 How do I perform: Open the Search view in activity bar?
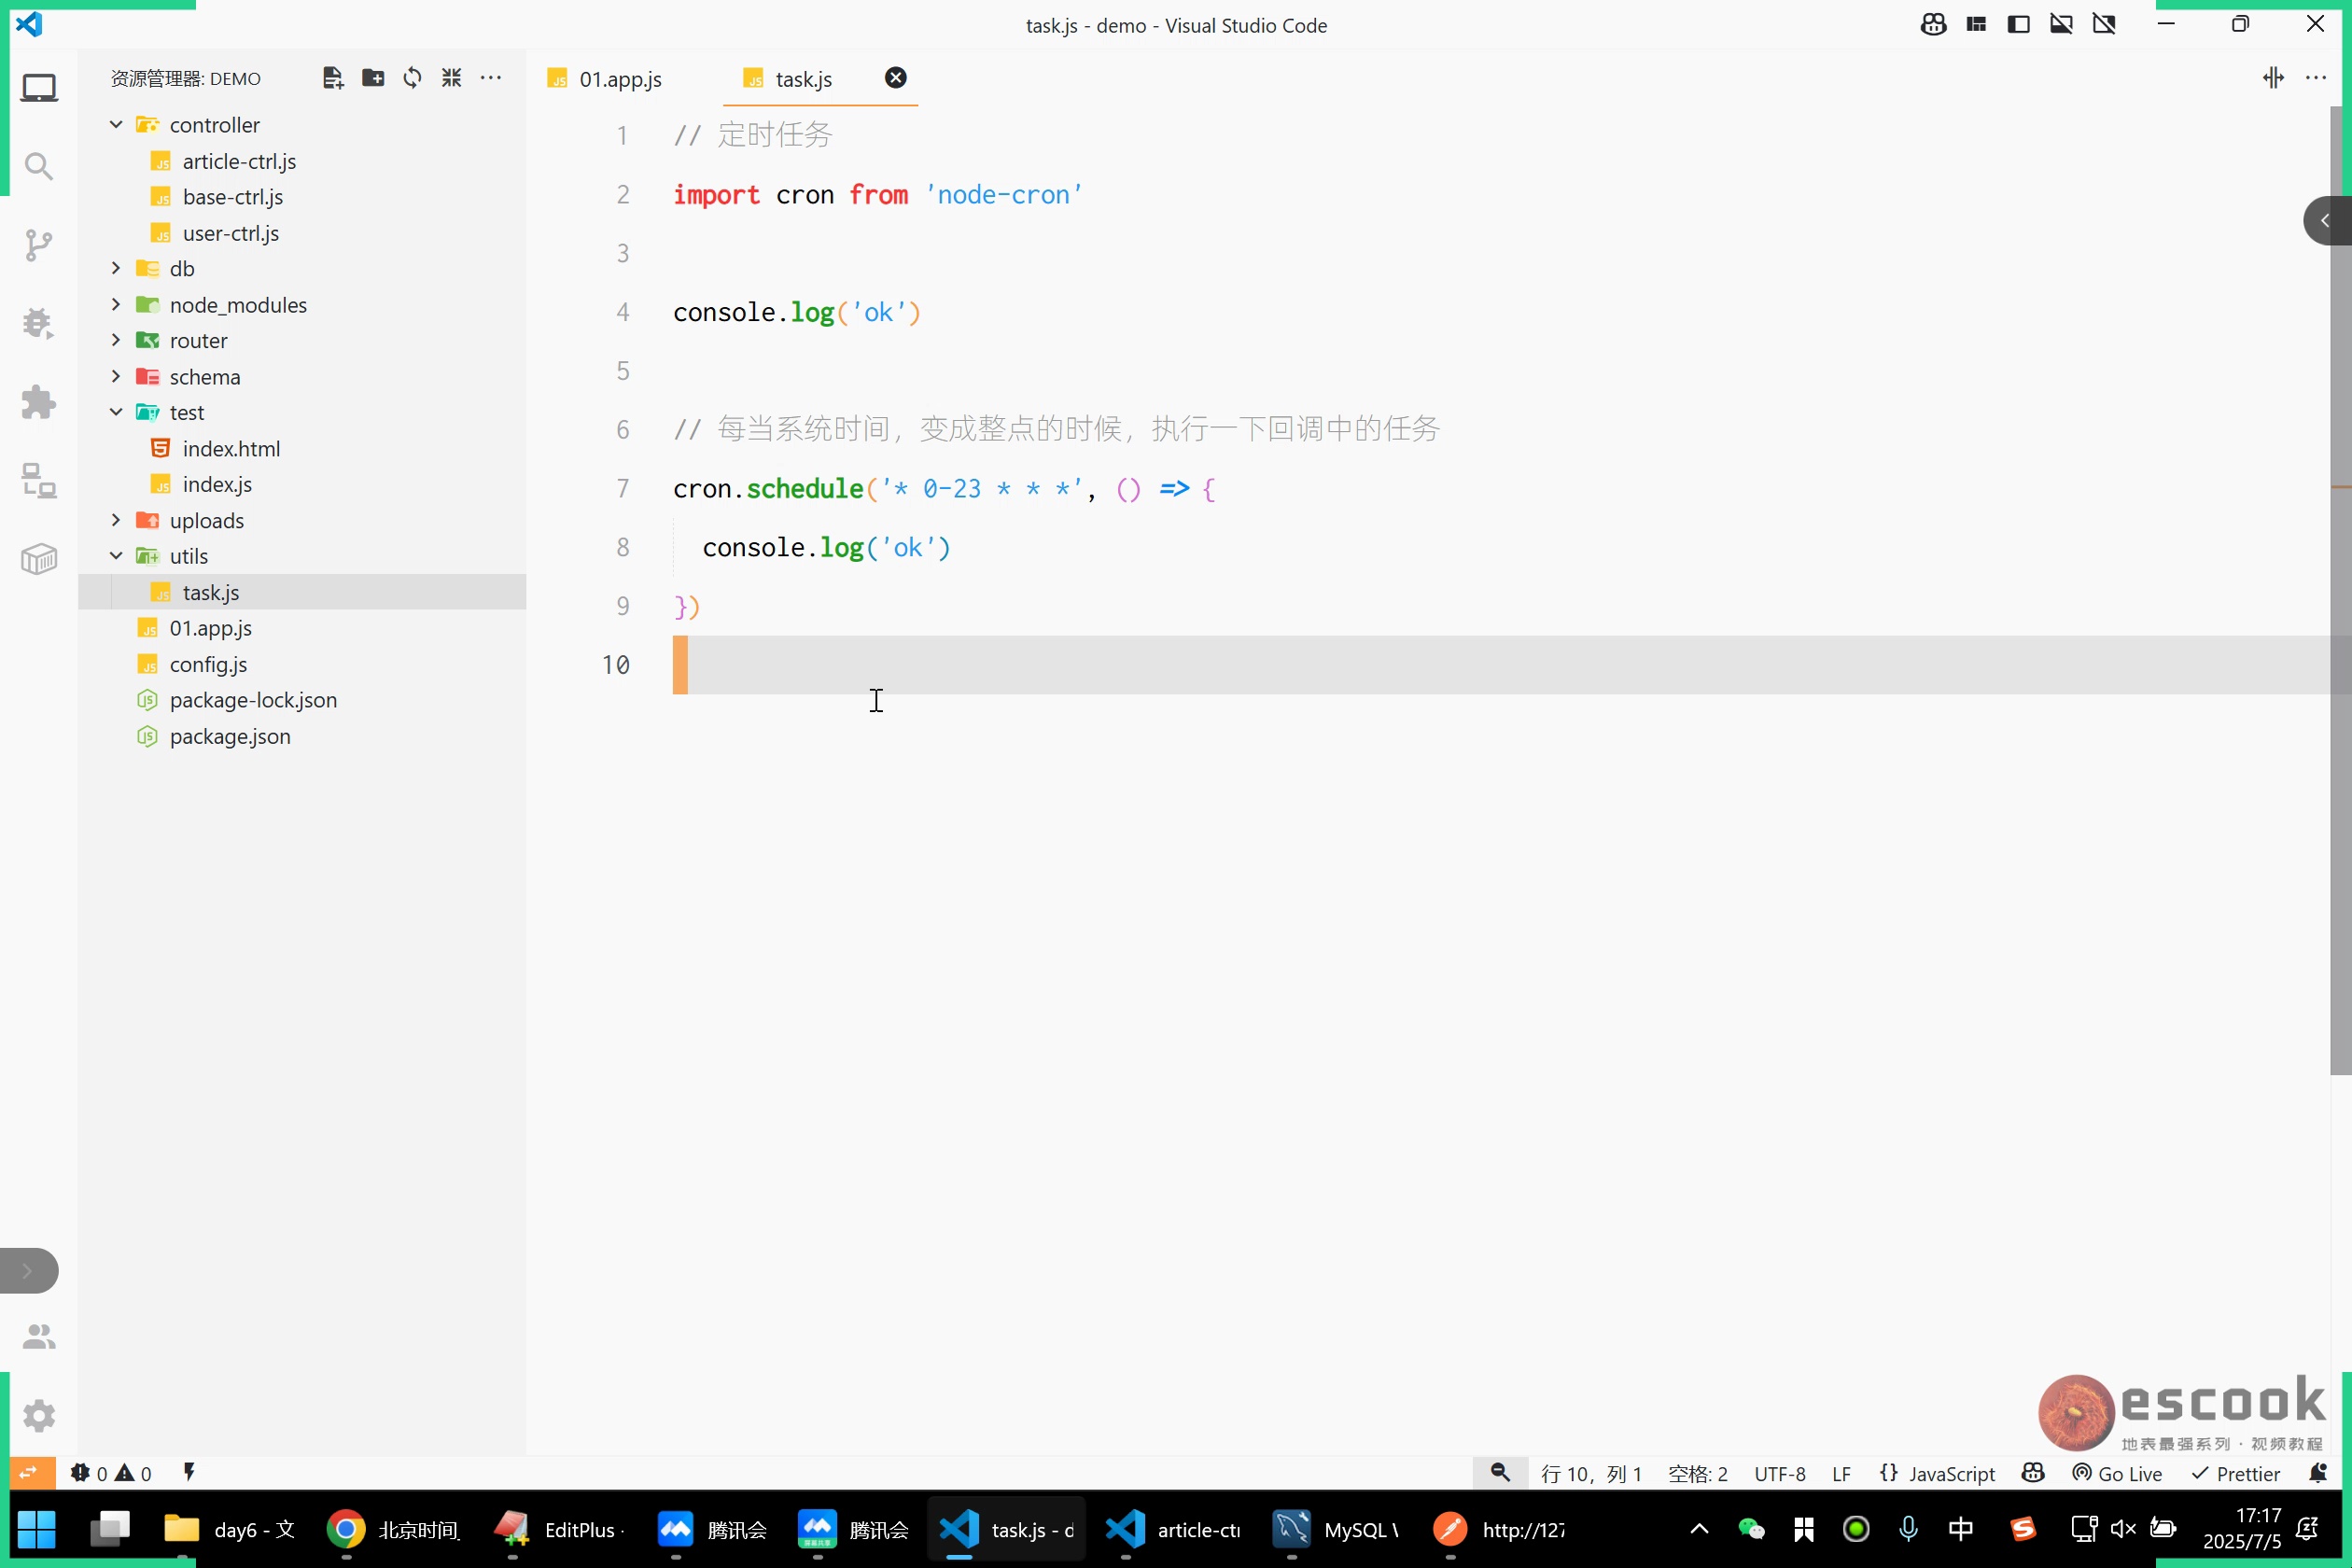39,166
